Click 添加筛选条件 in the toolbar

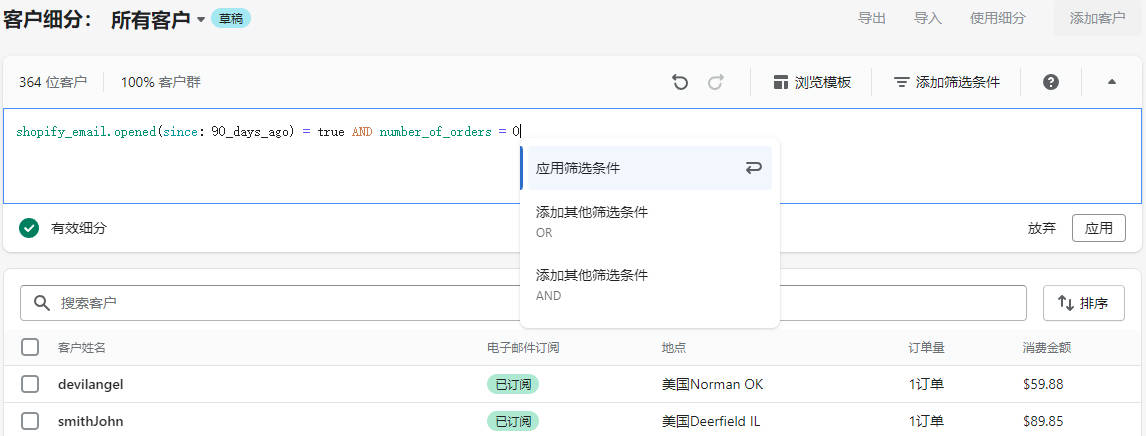pyautogui.click(x=947, y=83)
